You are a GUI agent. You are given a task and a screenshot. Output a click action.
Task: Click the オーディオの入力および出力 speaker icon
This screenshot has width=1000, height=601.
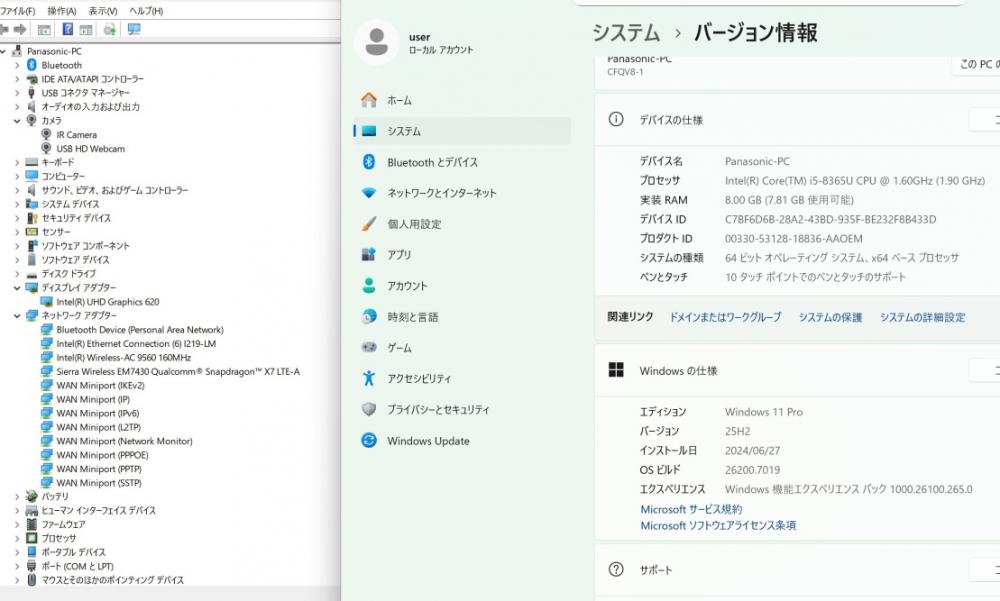[x=31, y=107]
